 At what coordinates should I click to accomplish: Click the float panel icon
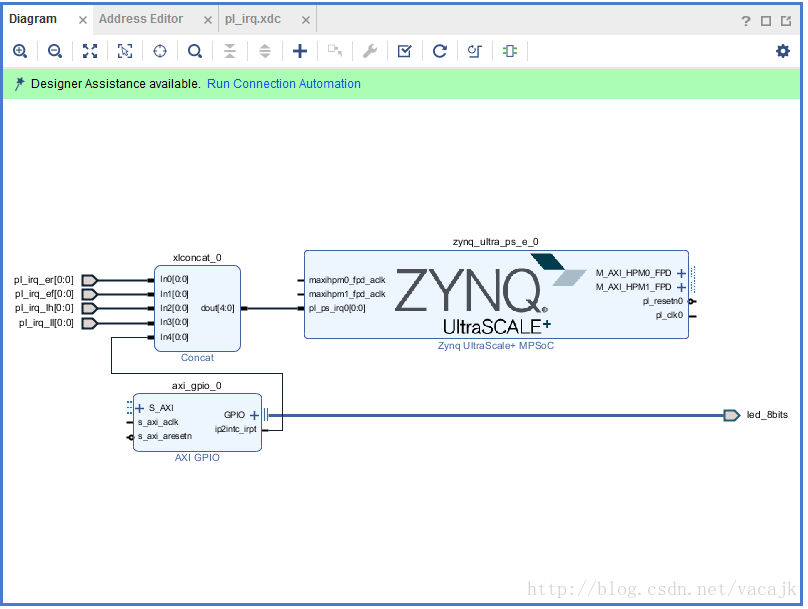(x=786, y=21)
